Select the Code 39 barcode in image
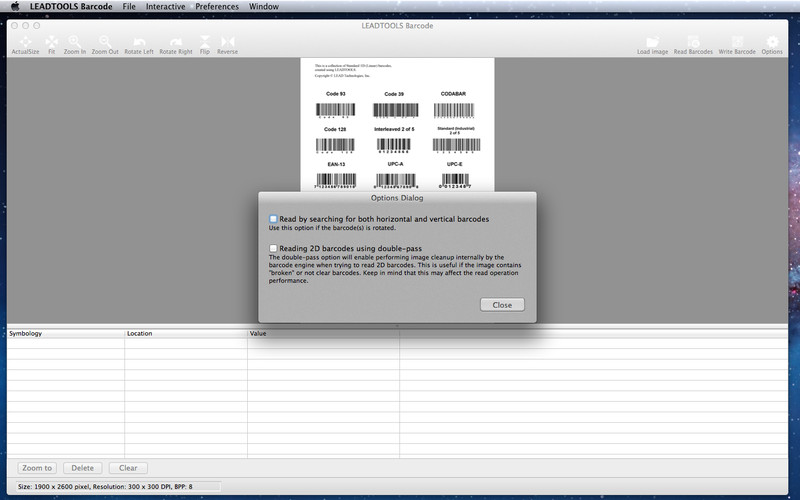This screenshot has width=800, height=500. click(x=395, y=110)
